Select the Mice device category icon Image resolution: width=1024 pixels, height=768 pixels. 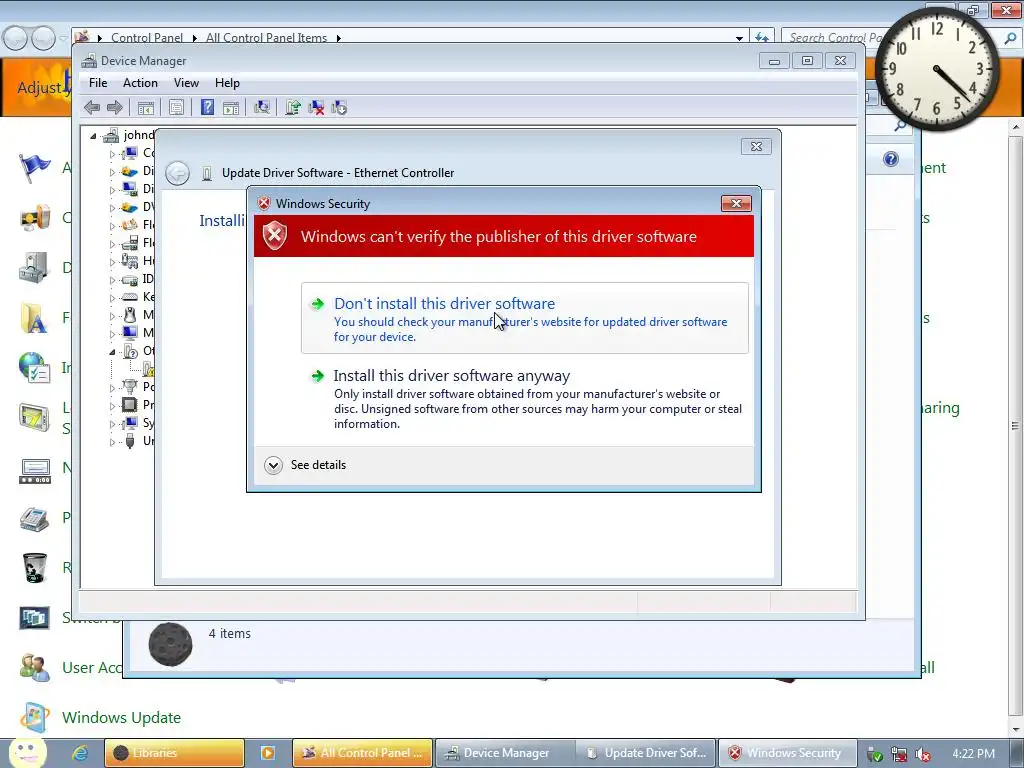click(130, 315)
